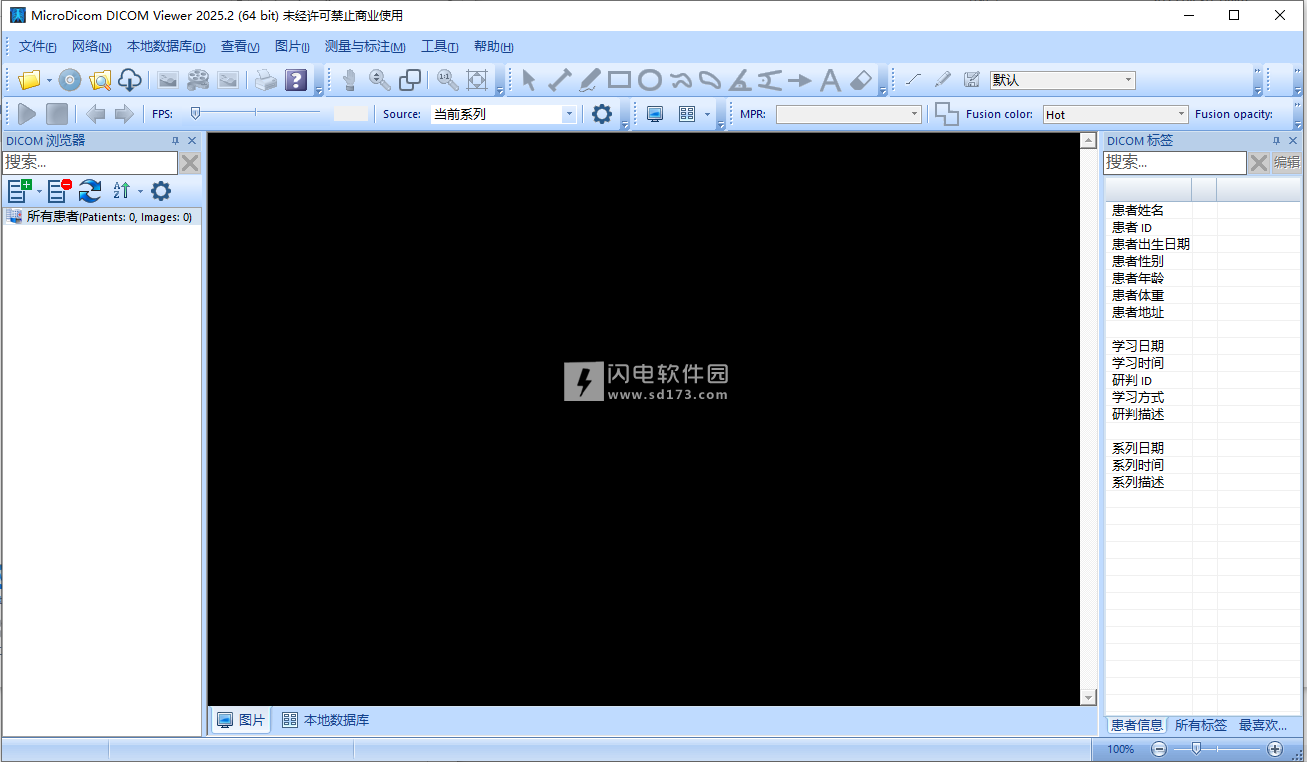This screenshot has height=762, width=1307.
Task: Open the 本地数据库 menu
Action: point(166,46)
